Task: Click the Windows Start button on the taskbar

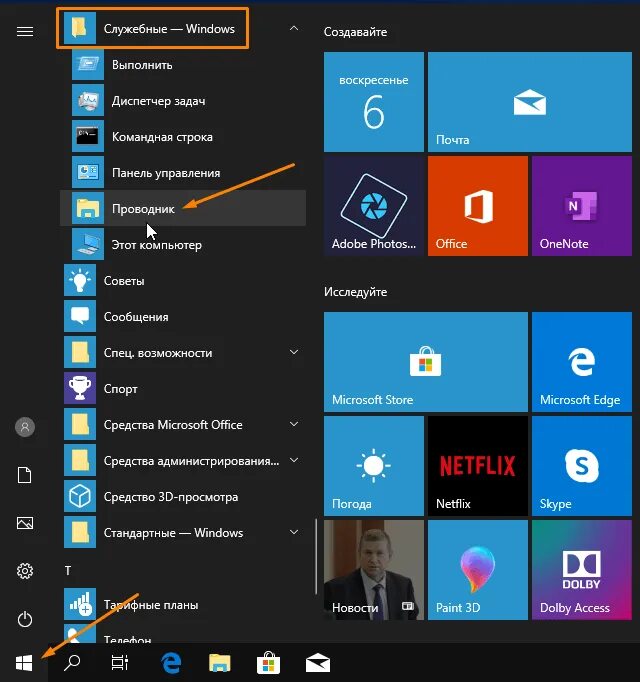Action: 24,663
